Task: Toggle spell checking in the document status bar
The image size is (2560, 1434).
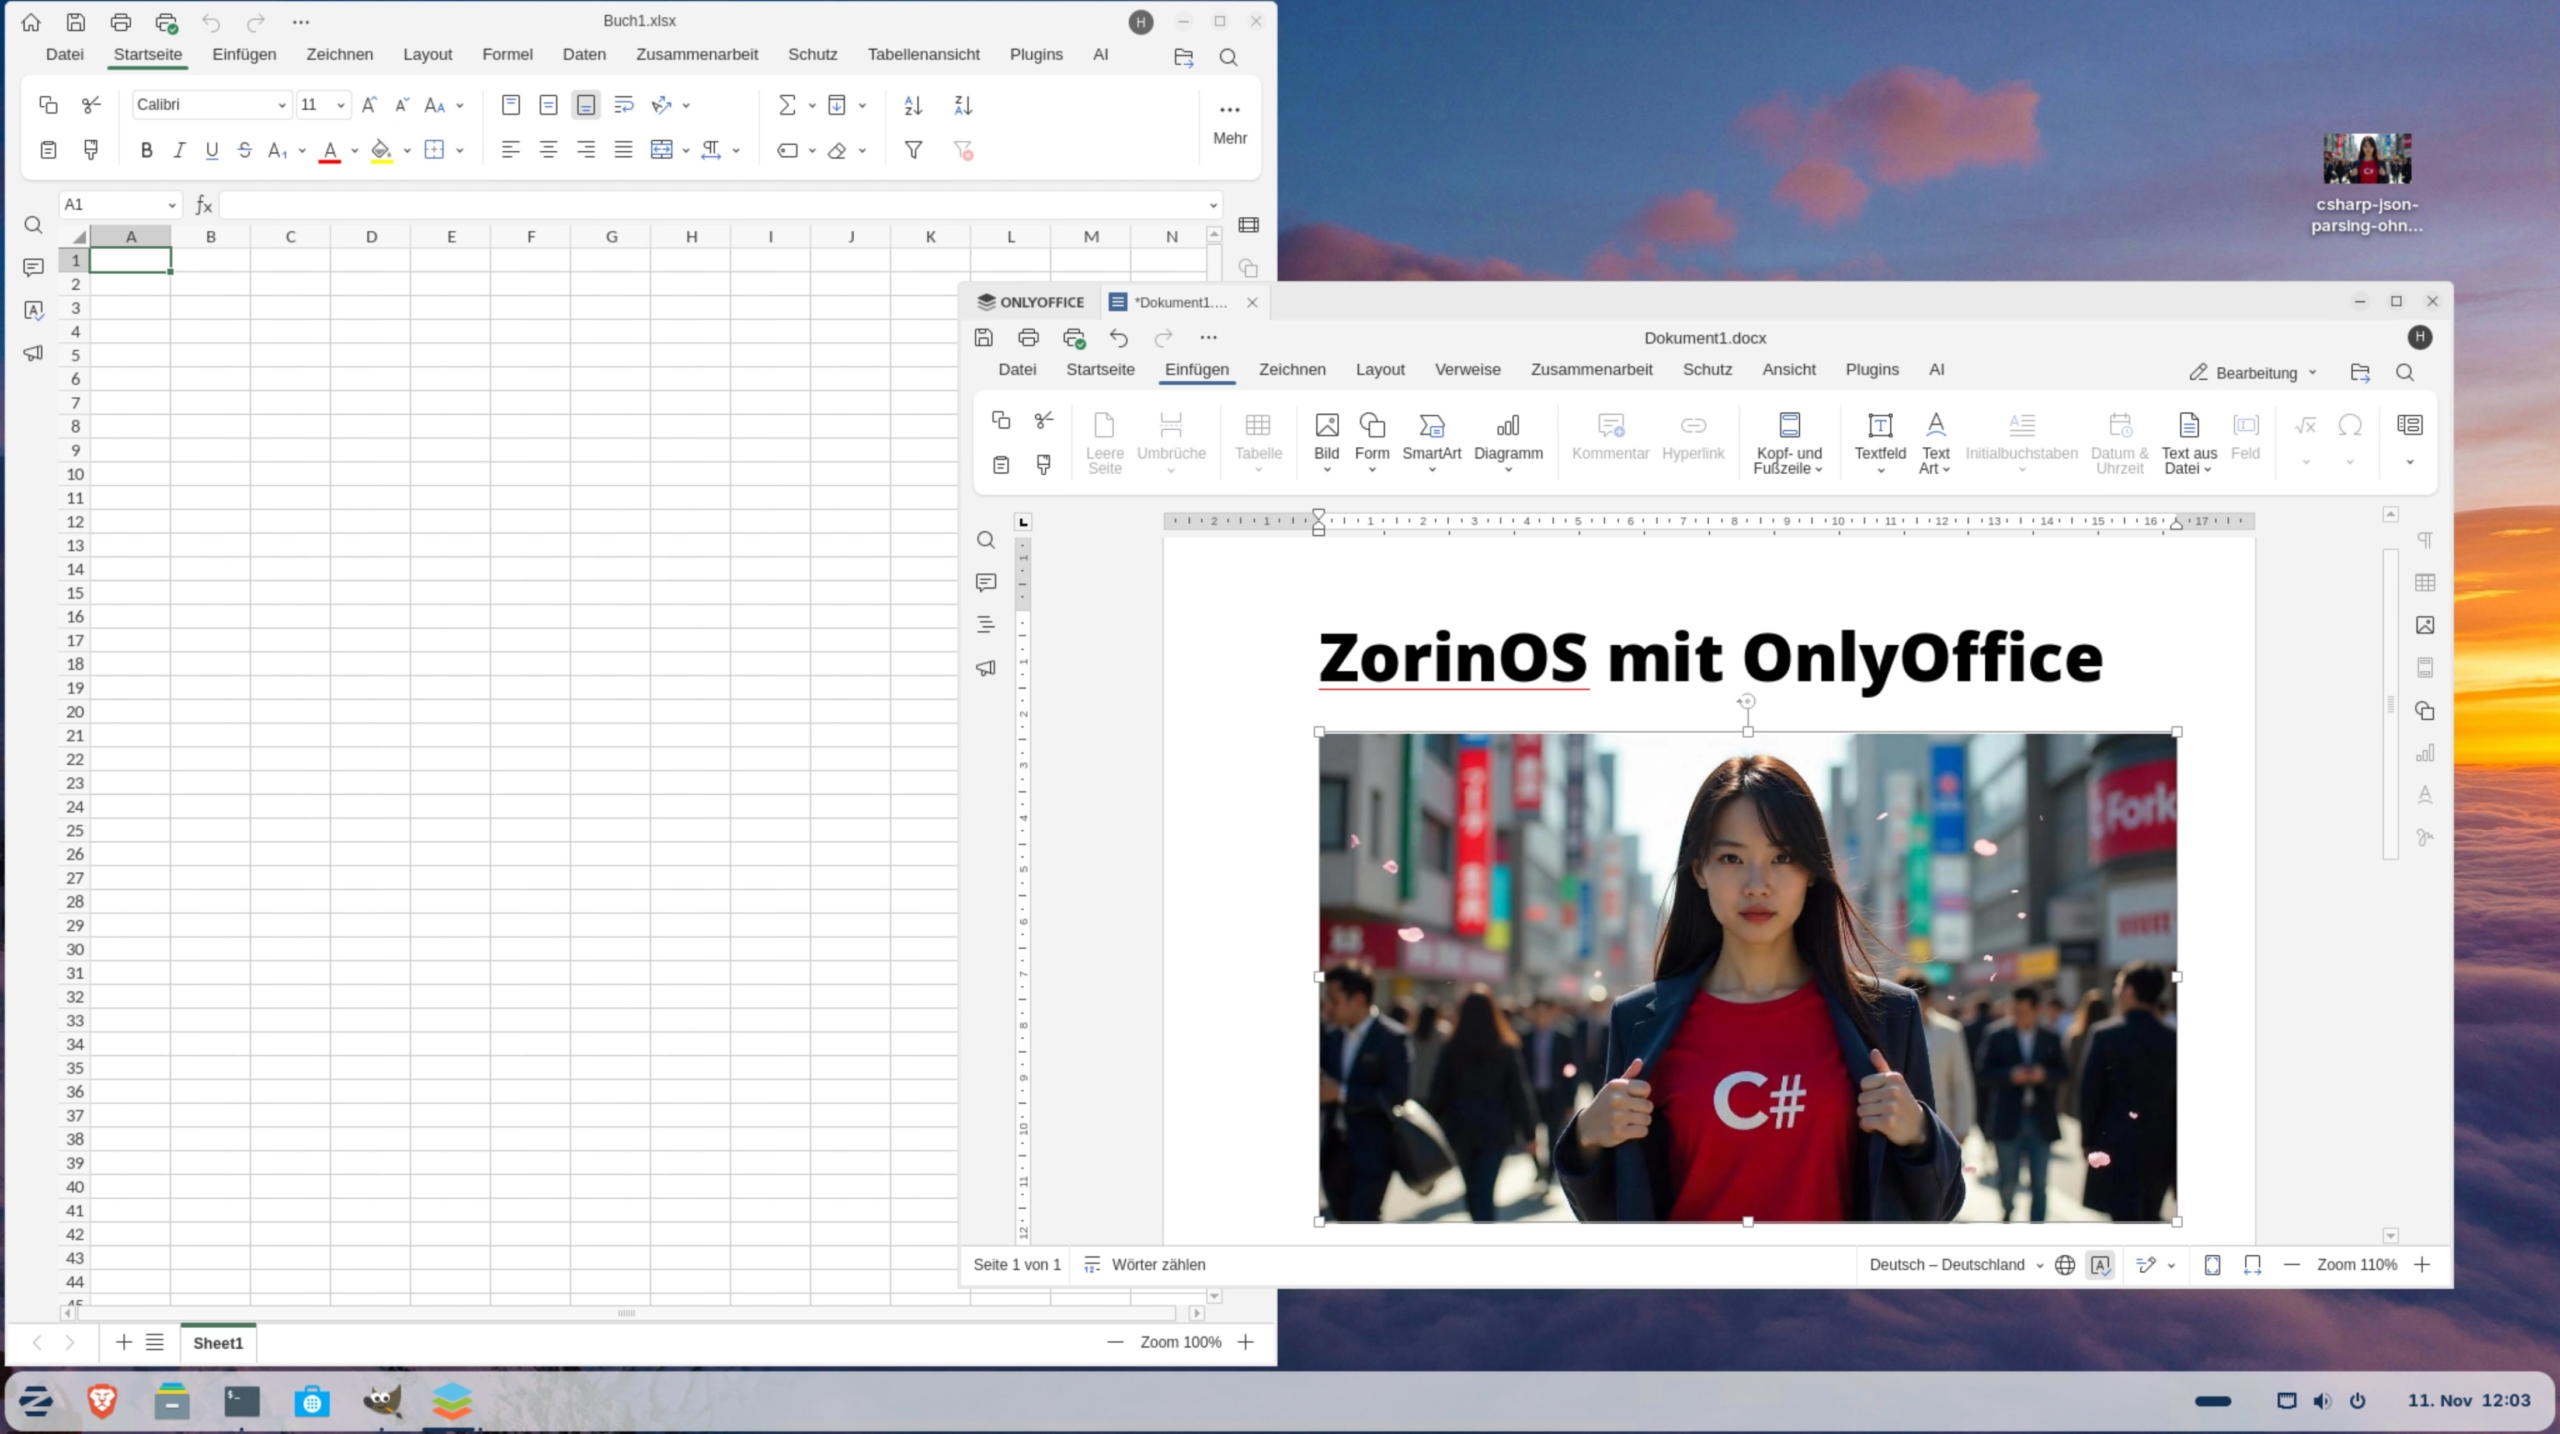Action: click(x=2101, y=1264)
